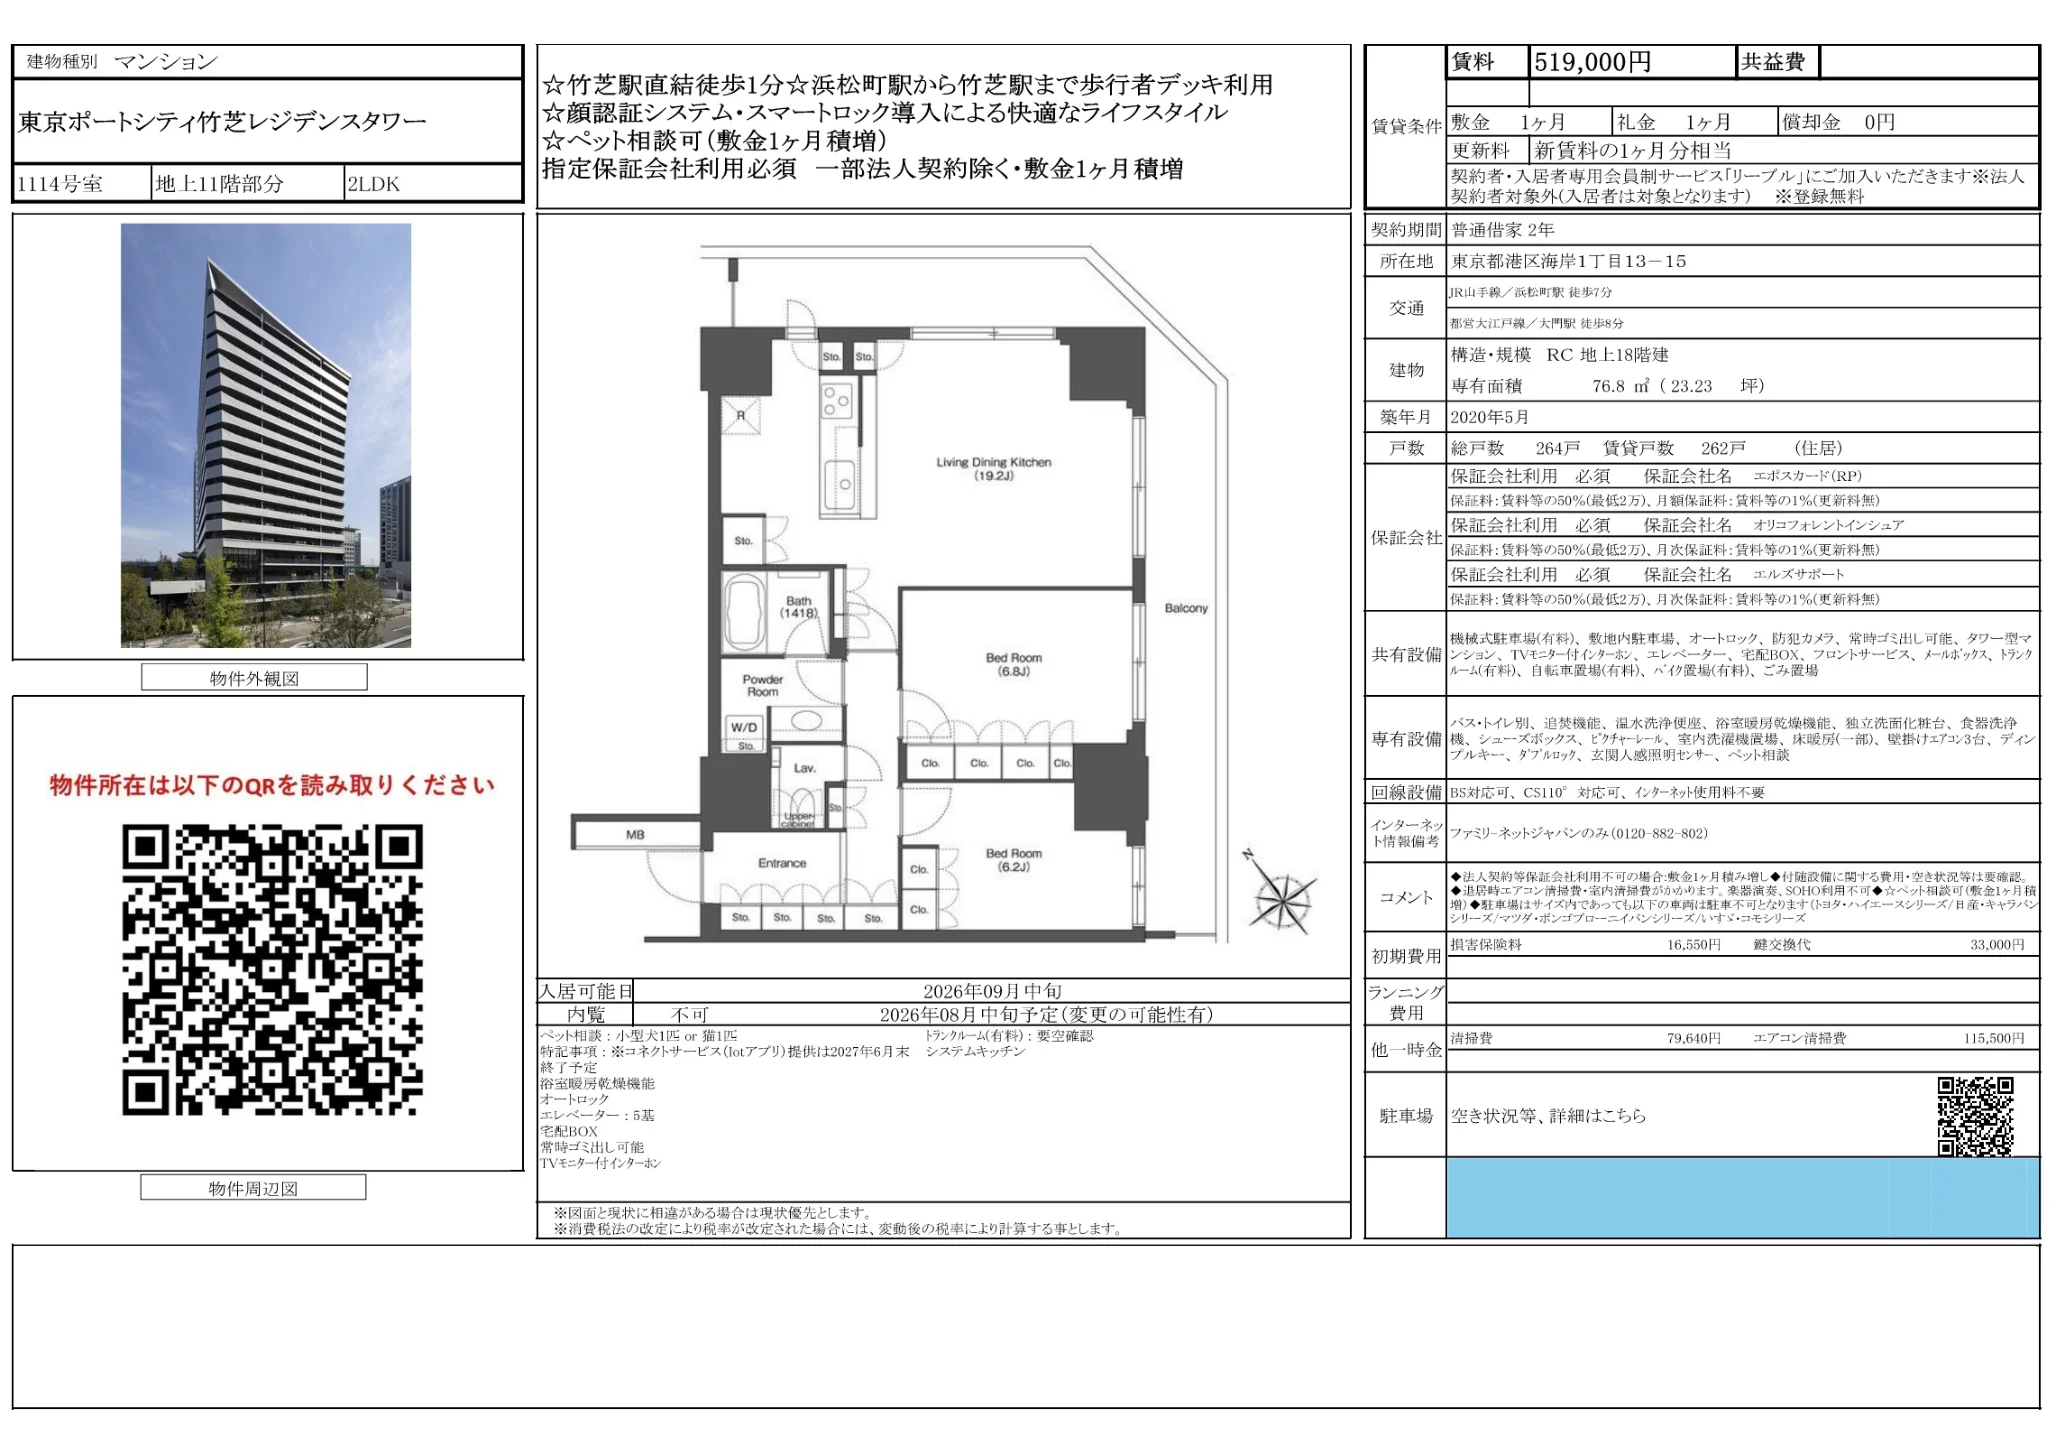Image resolution: width=2056 pixels, height=1454 pixels.
Task: Click the Balcony label
Action: point(1186,608)
